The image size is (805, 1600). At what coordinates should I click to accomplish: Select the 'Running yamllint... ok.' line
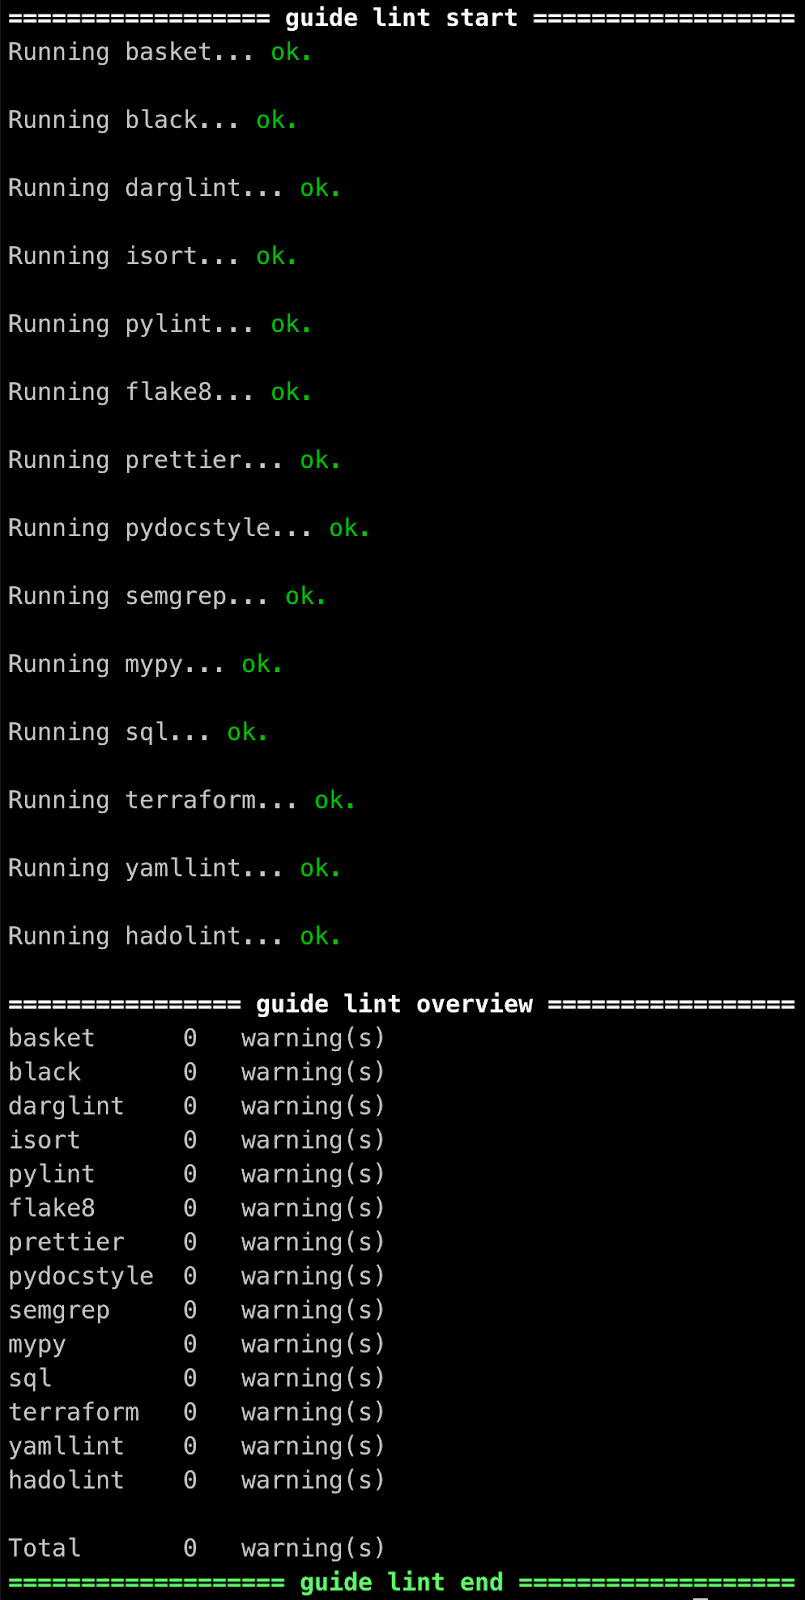174,868
